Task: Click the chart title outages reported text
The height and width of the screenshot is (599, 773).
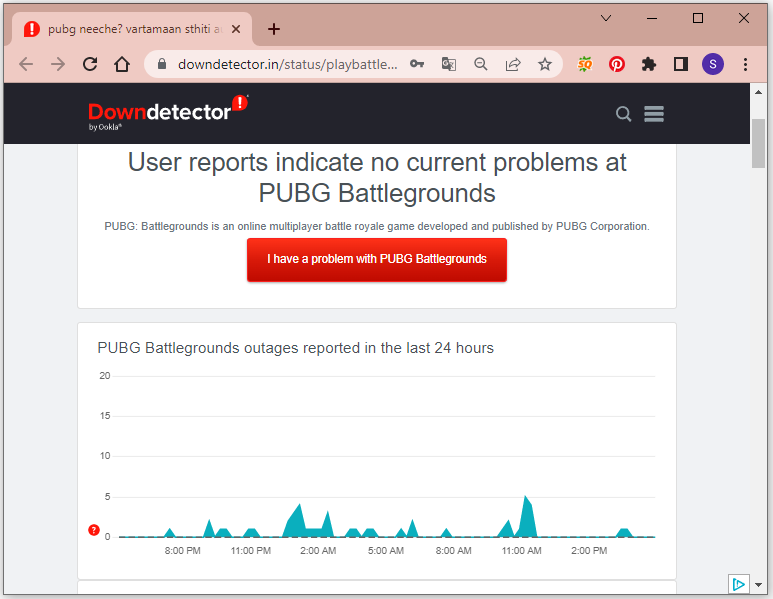Action: click(x=295, y=348)
